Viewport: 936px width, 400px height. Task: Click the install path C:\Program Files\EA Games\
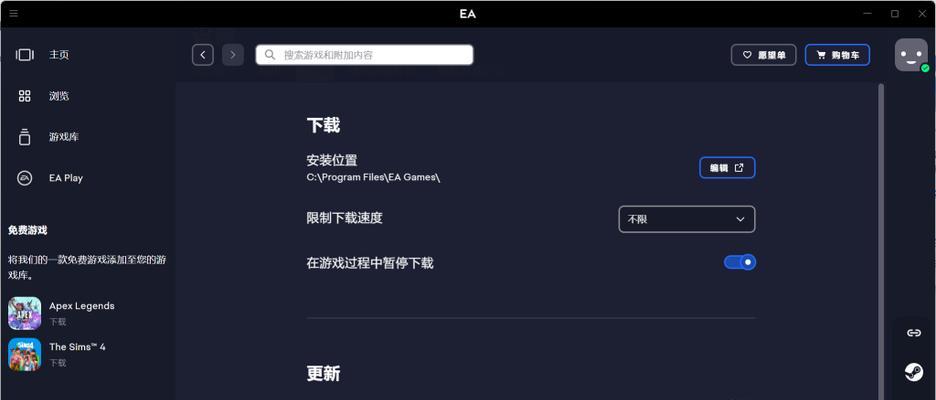tap(373, 177)
